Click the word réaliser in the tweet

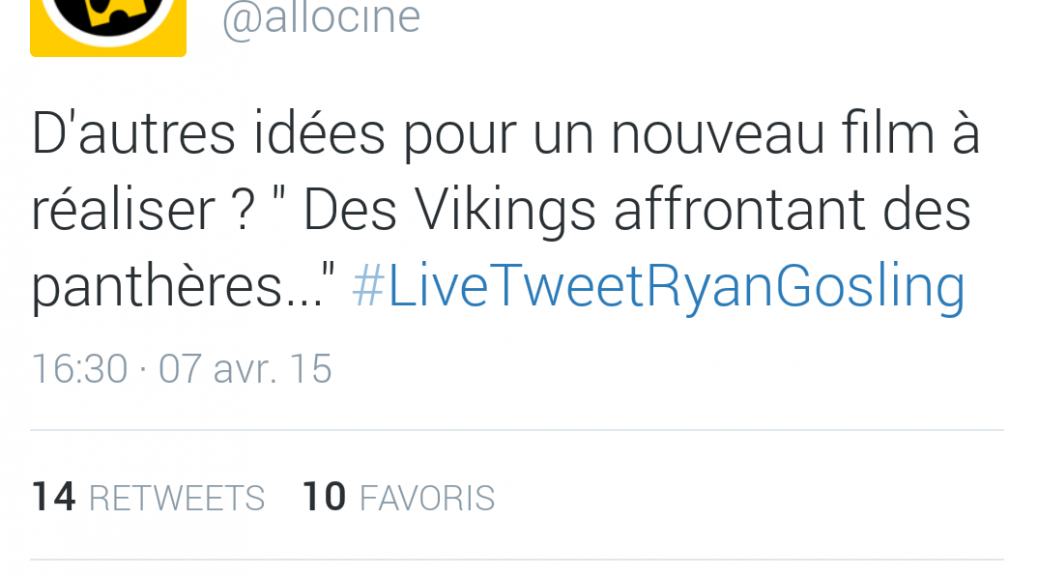123,211
